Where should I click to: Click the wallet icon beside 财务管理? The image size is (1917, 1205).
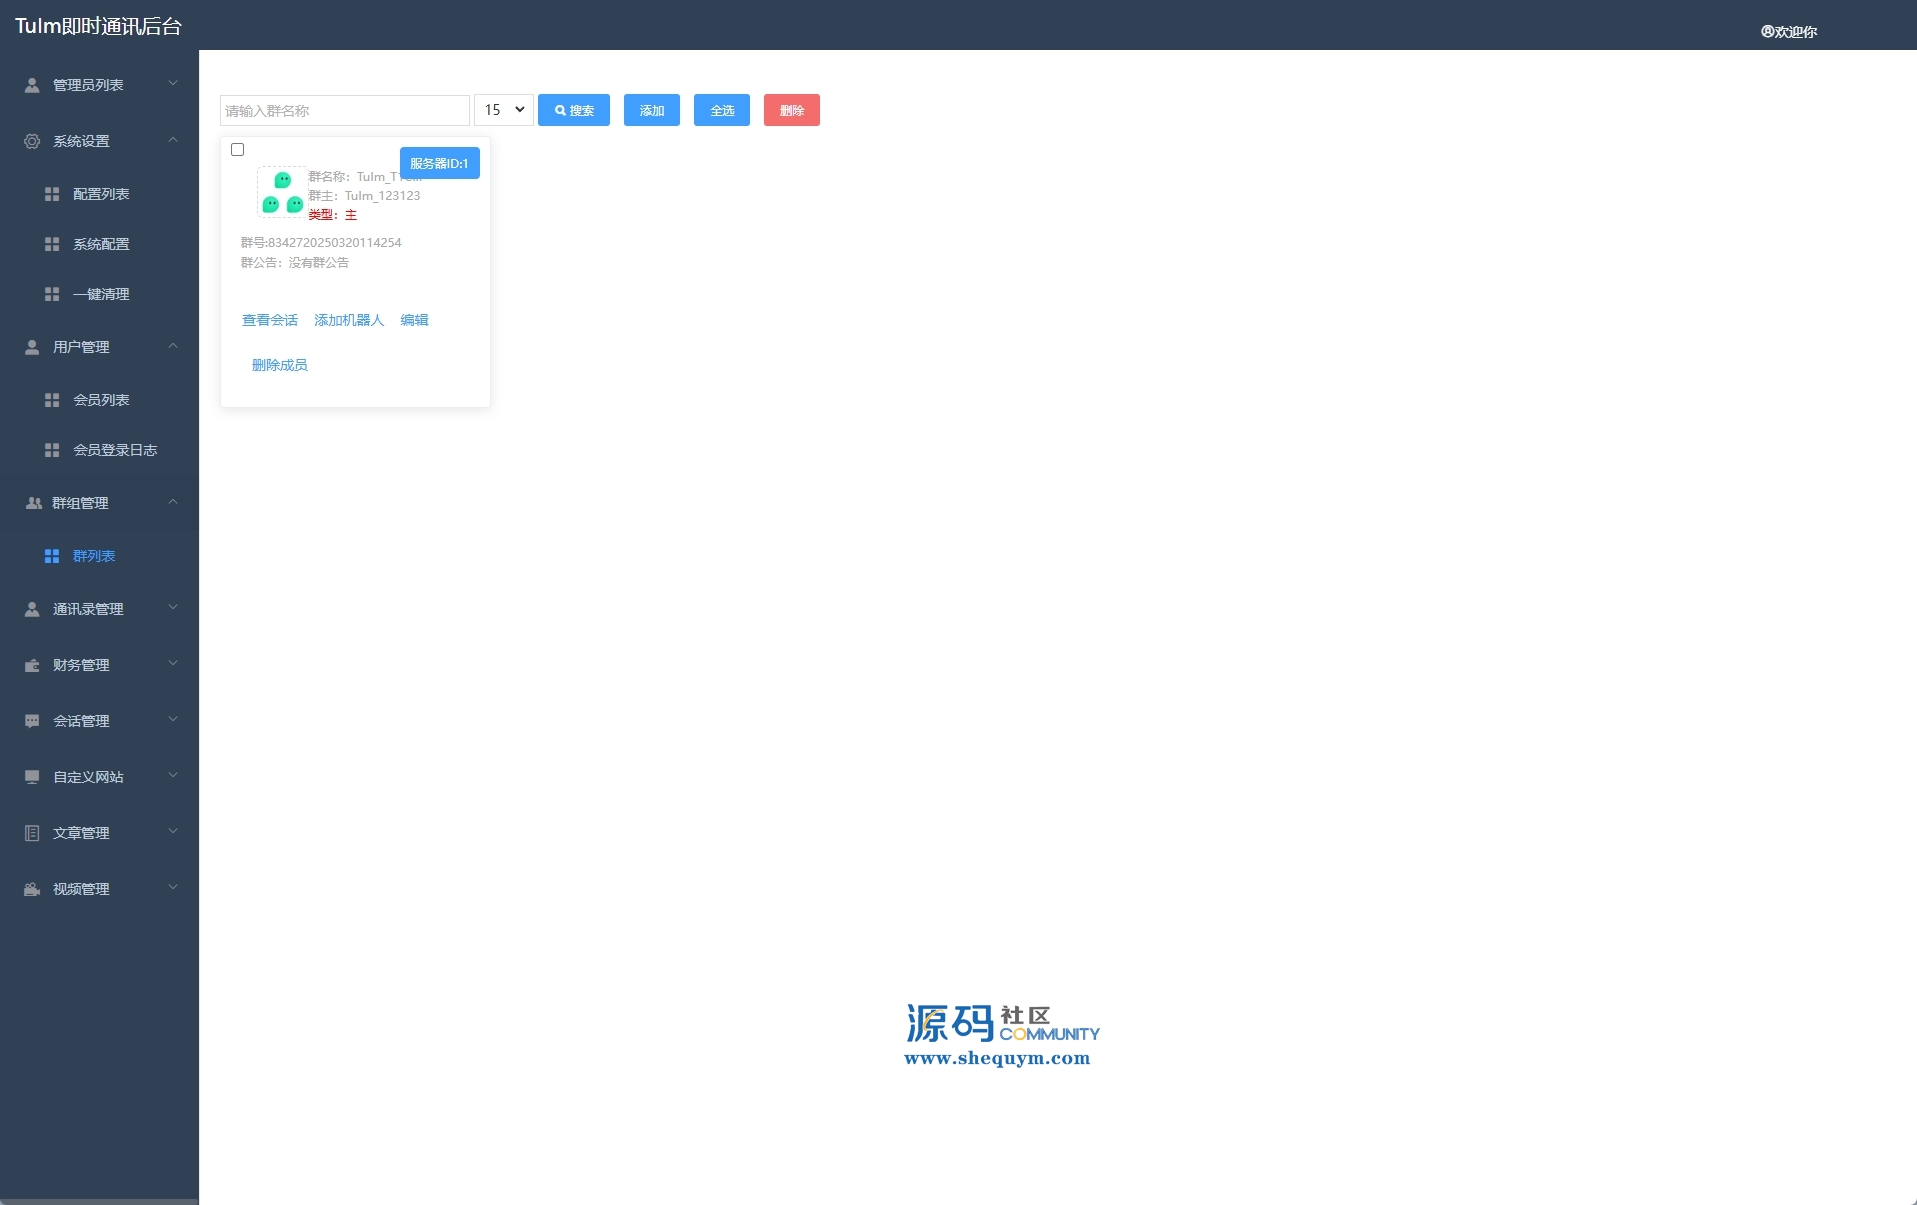(x=32, y=665)
